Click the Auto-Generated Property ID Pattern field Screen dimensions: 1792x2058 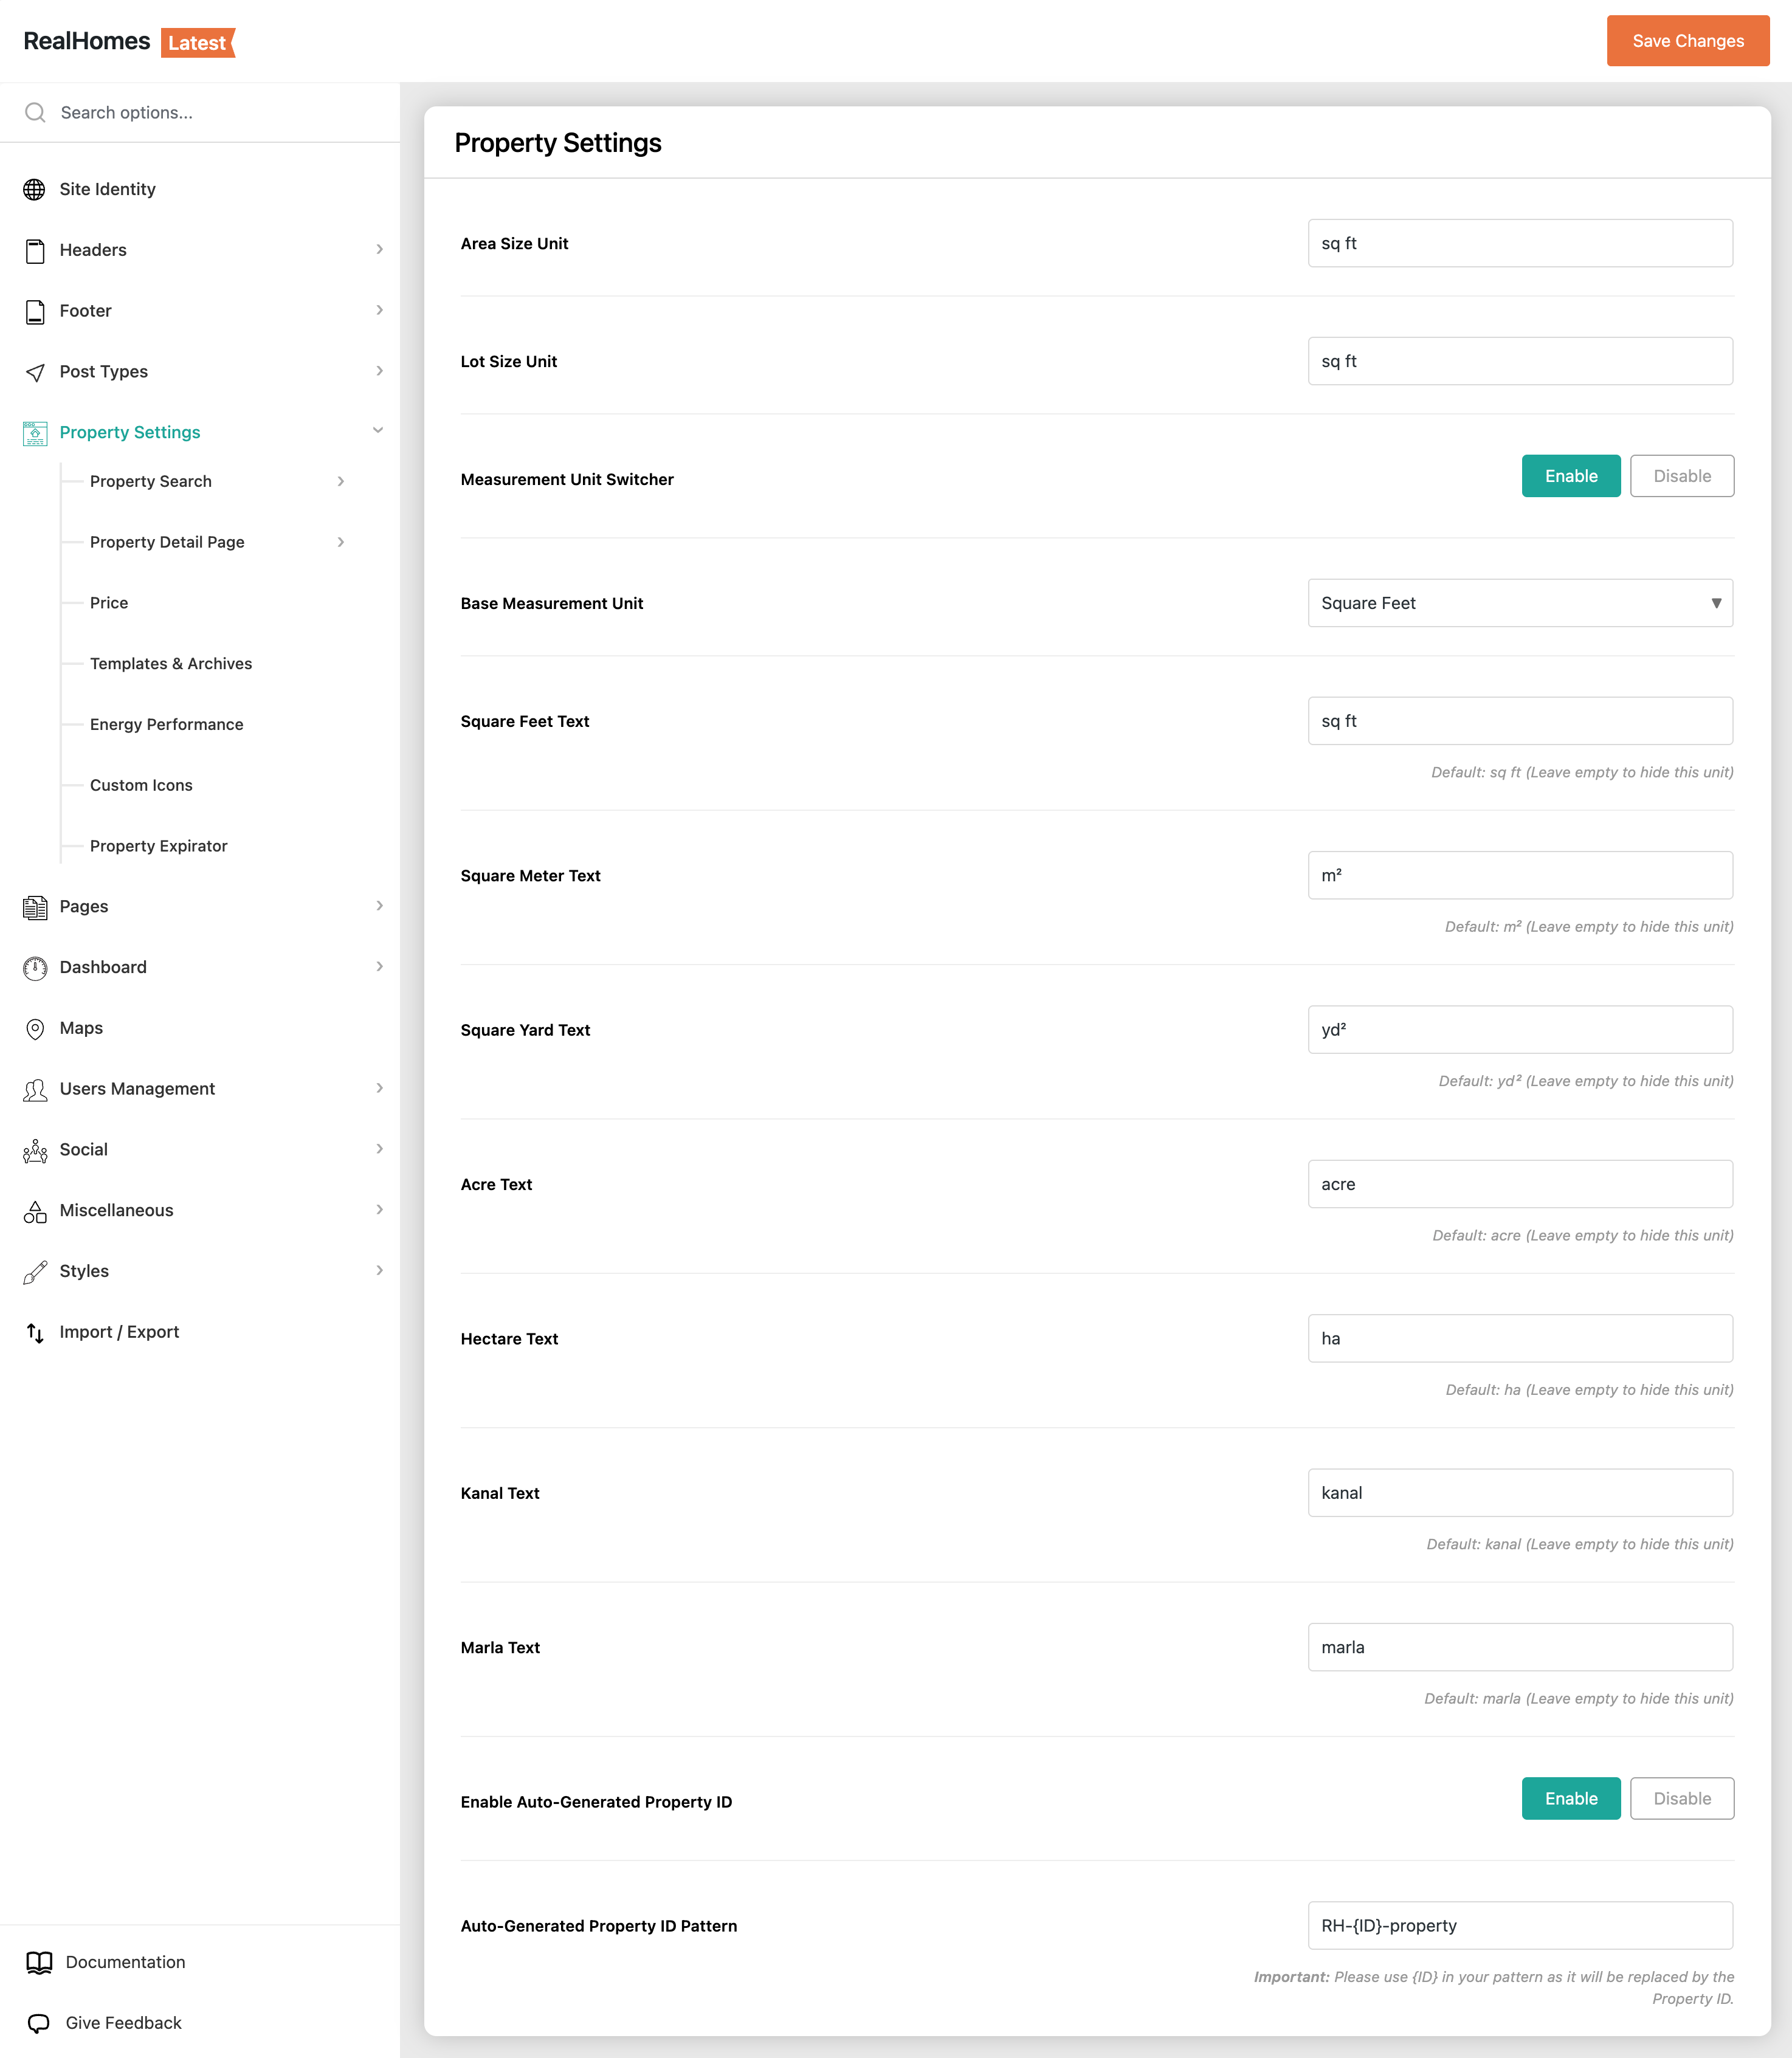[1519, 1925]
